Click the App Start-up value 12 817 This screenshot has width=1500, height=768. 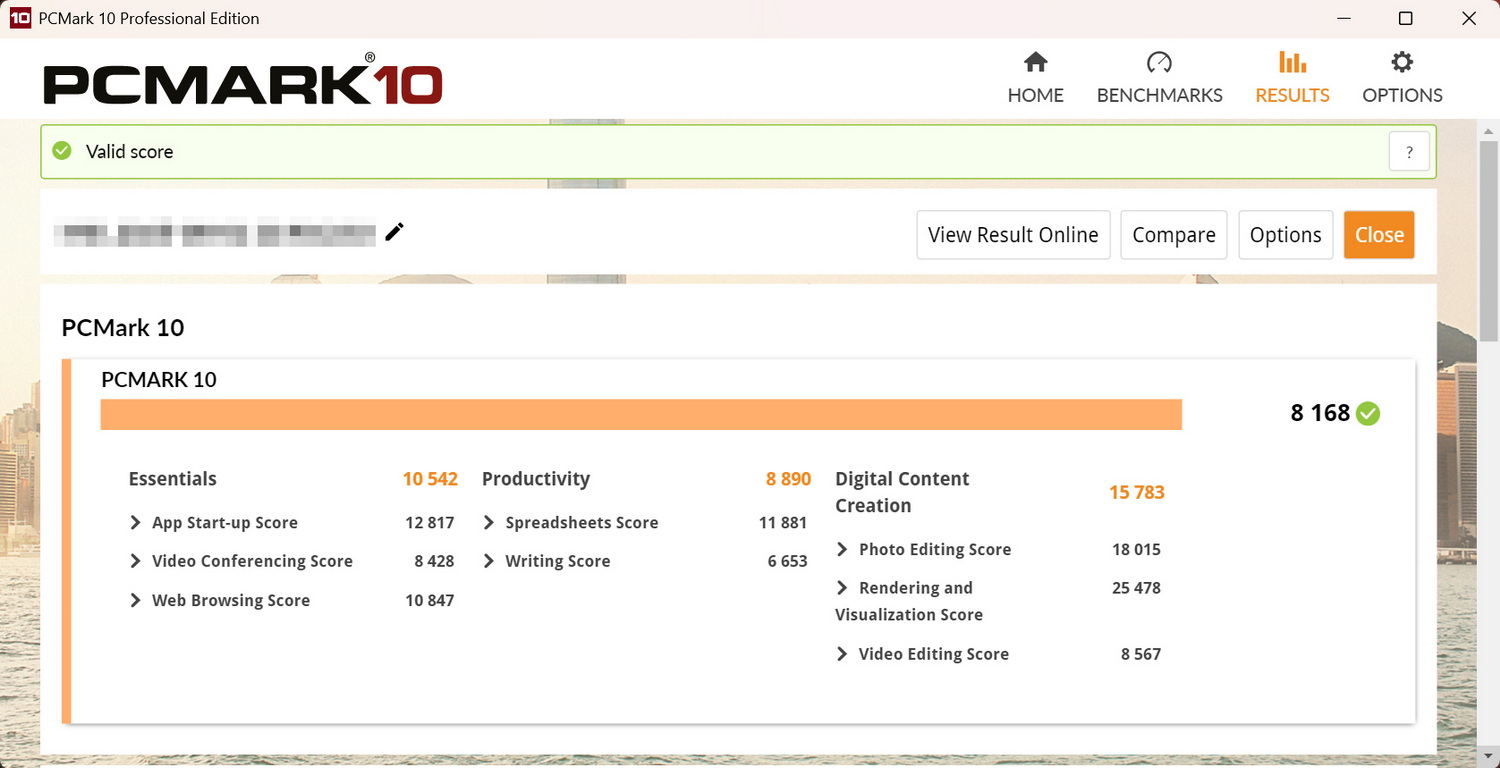click(430, 522)
